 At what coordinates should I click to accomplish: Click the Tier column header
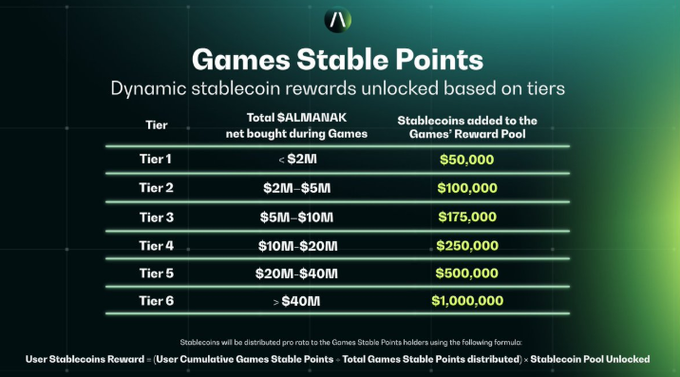point(156,125)
